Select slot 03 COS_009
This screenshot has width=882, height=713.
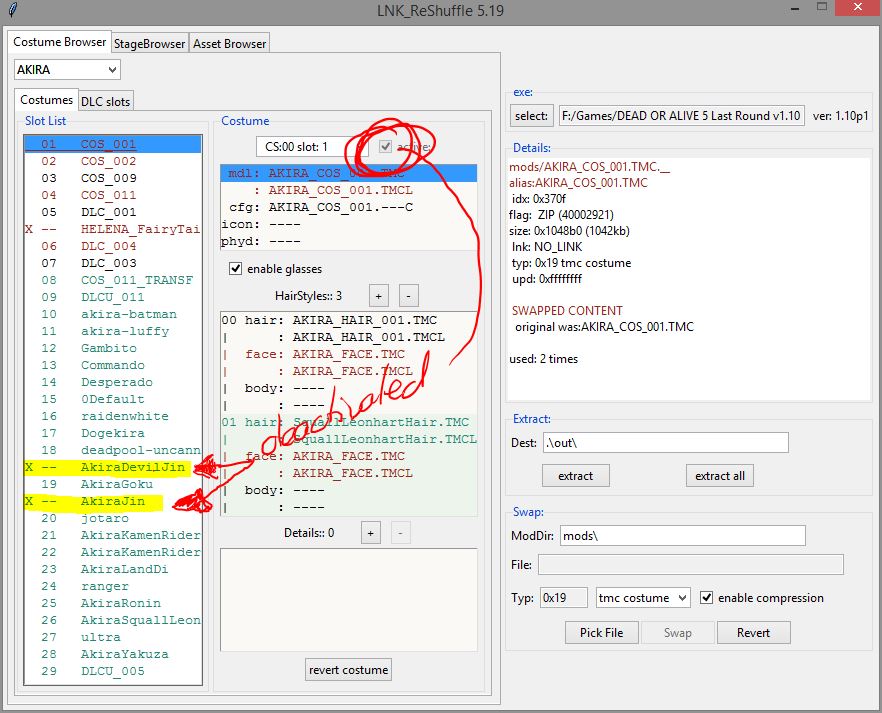click(112, 178)
